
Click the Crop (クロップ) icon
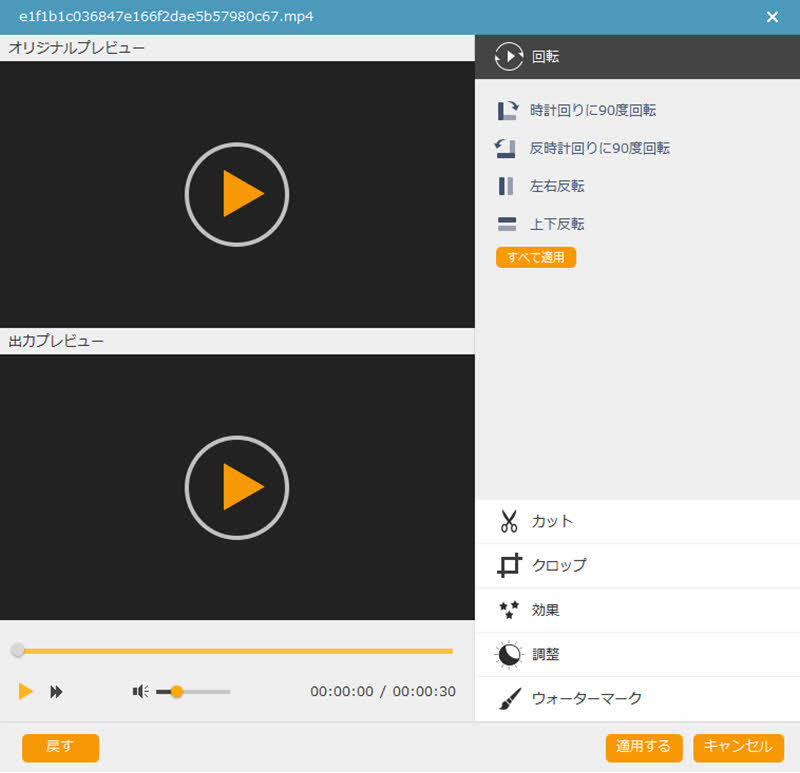click(509, 566)
